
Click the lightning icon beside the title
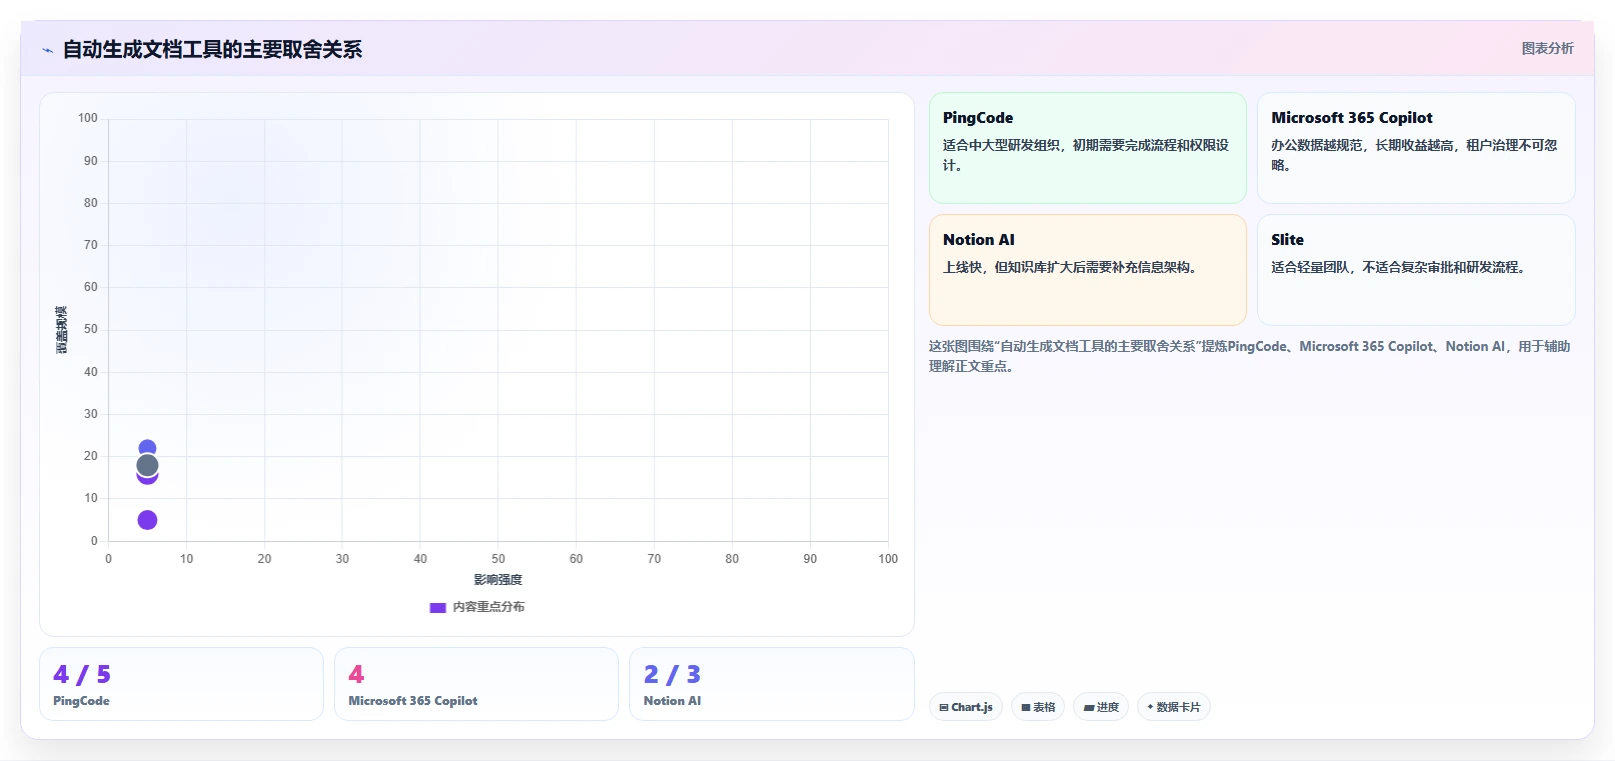(x=47, y=50)
